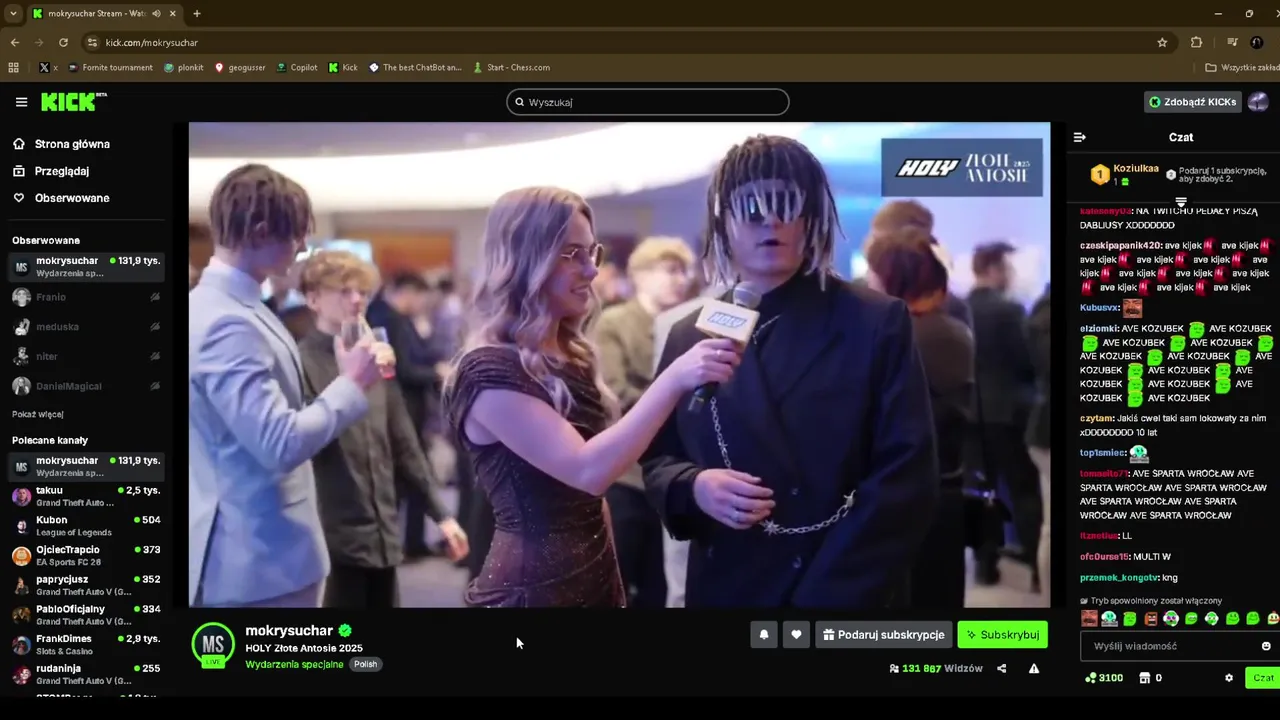1280x720 pixels.
Task: Select the first emote in quick emote row
Action: (x=1089, y=619)
